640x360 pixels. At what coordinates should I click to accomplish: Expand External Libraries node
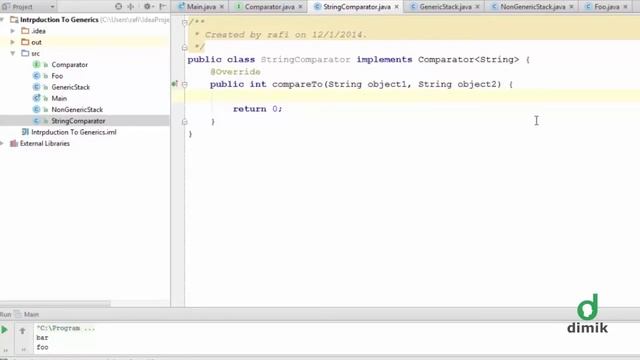(x=2, y=143)
